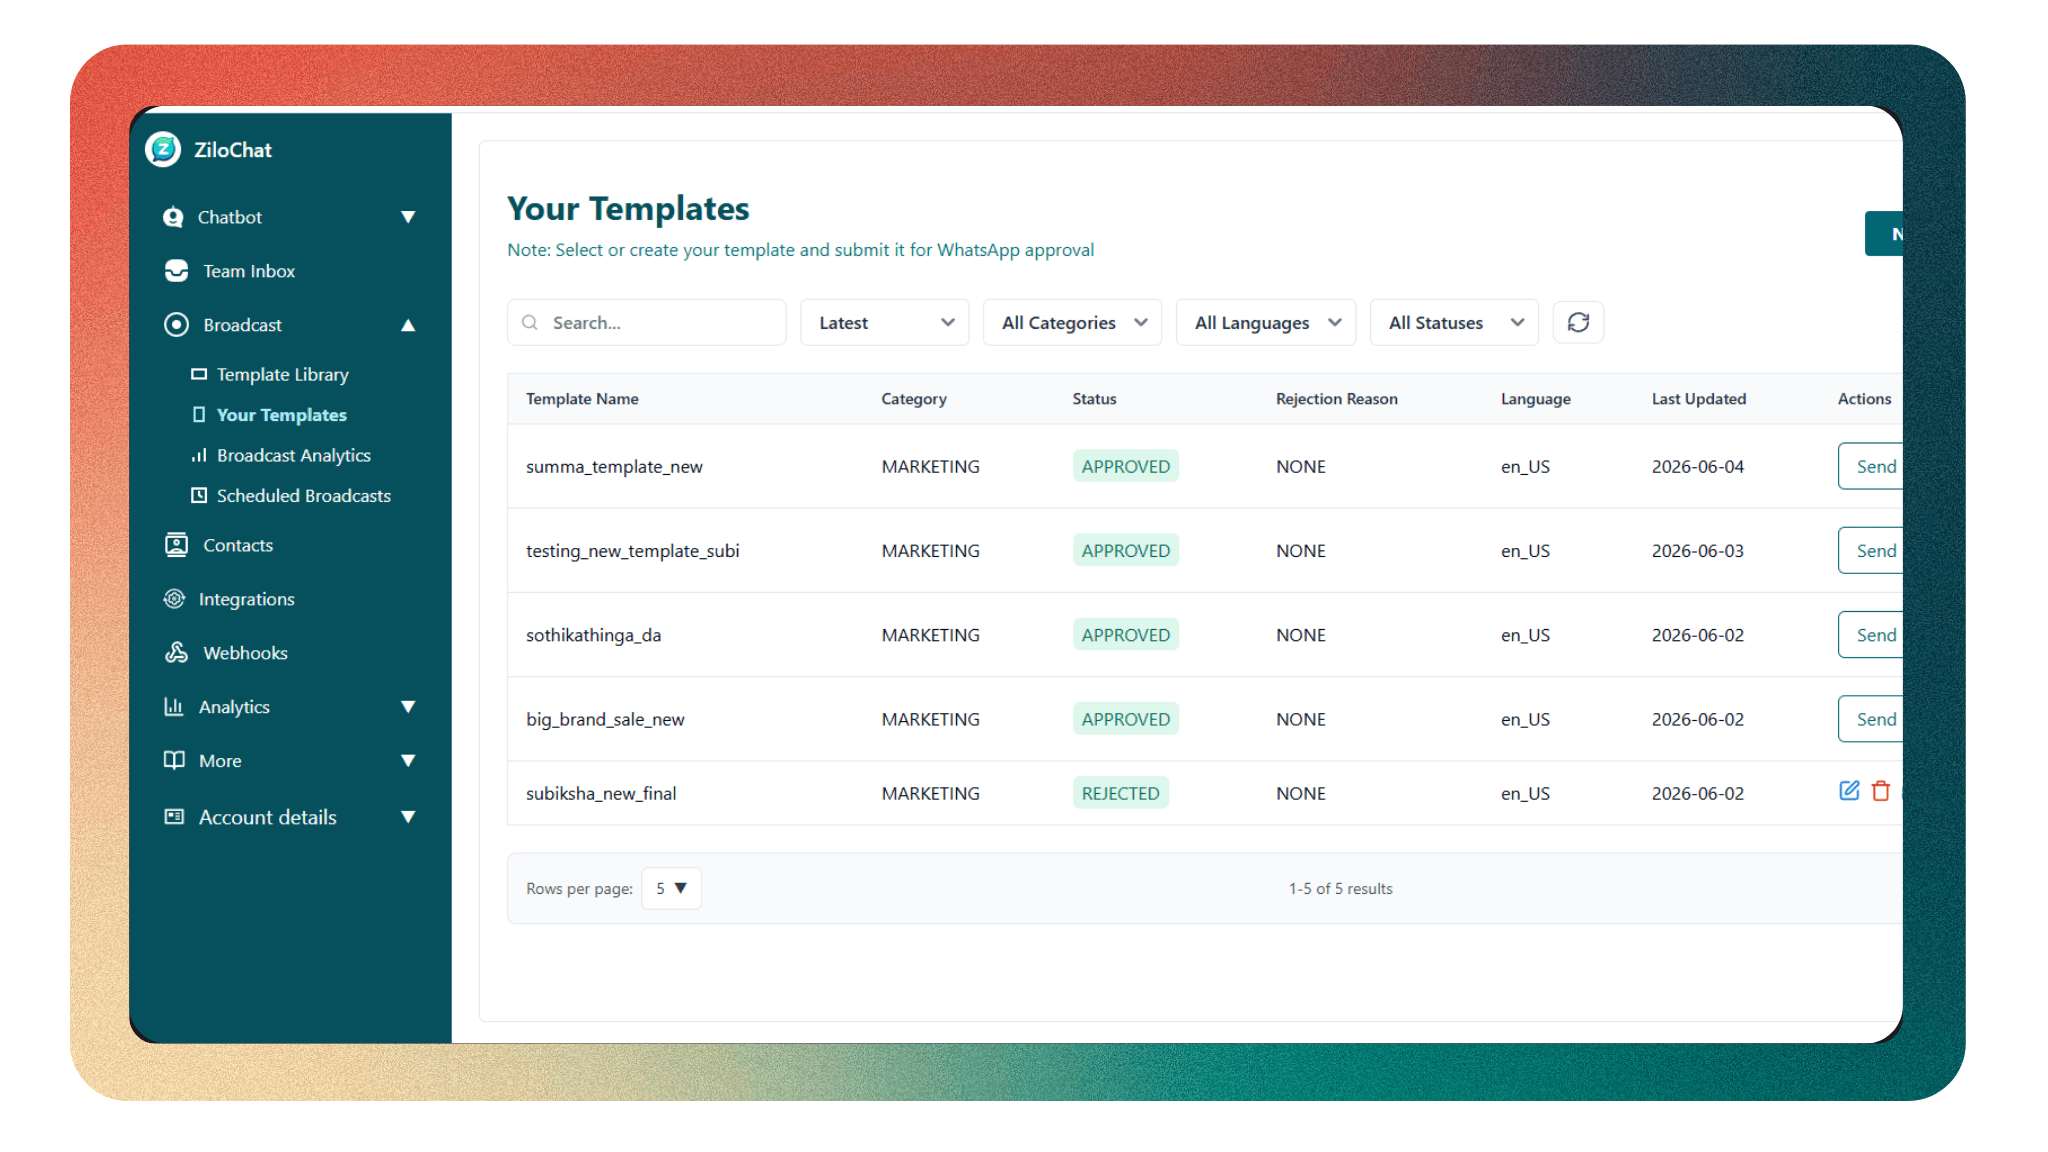Delete the subiksha_new_final template

pyautogui.click(x=1881, y=791)
